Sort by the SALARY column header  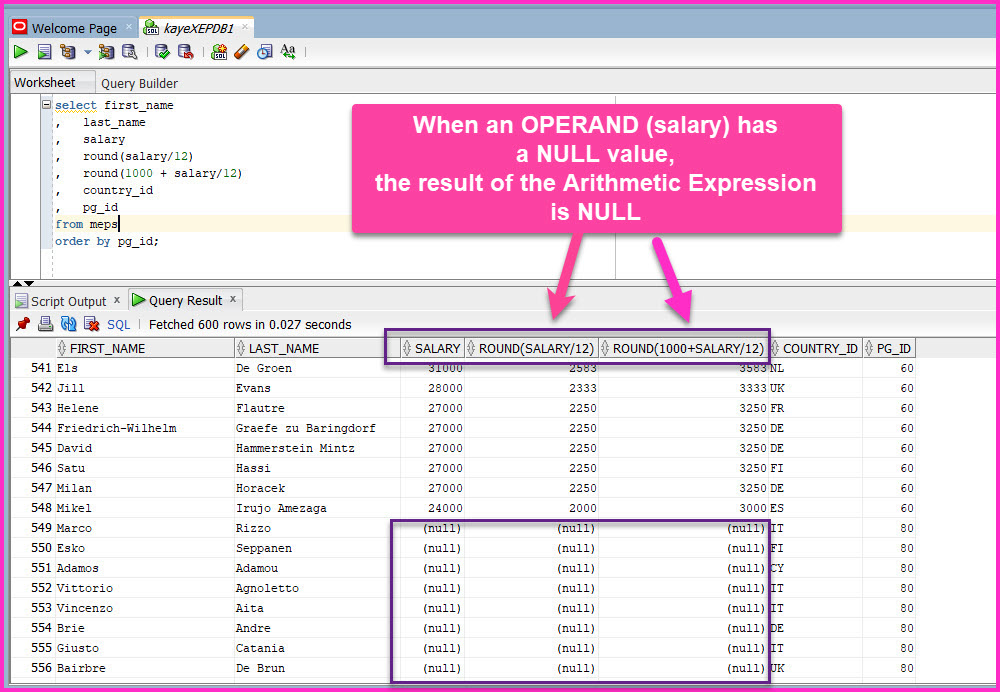[x=432, y=349]
